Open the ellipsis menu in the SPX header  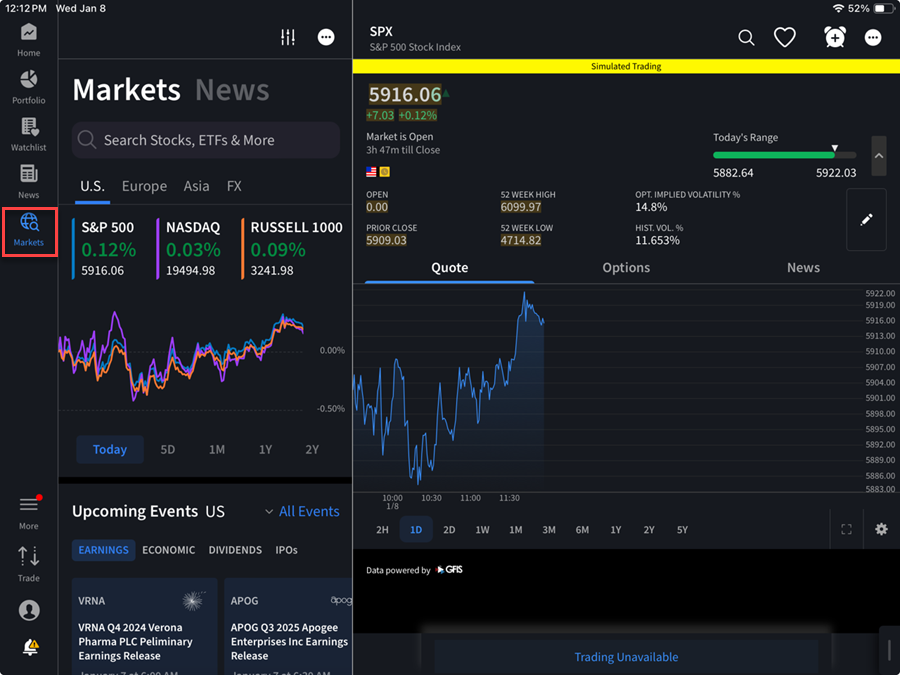point(872,37)
